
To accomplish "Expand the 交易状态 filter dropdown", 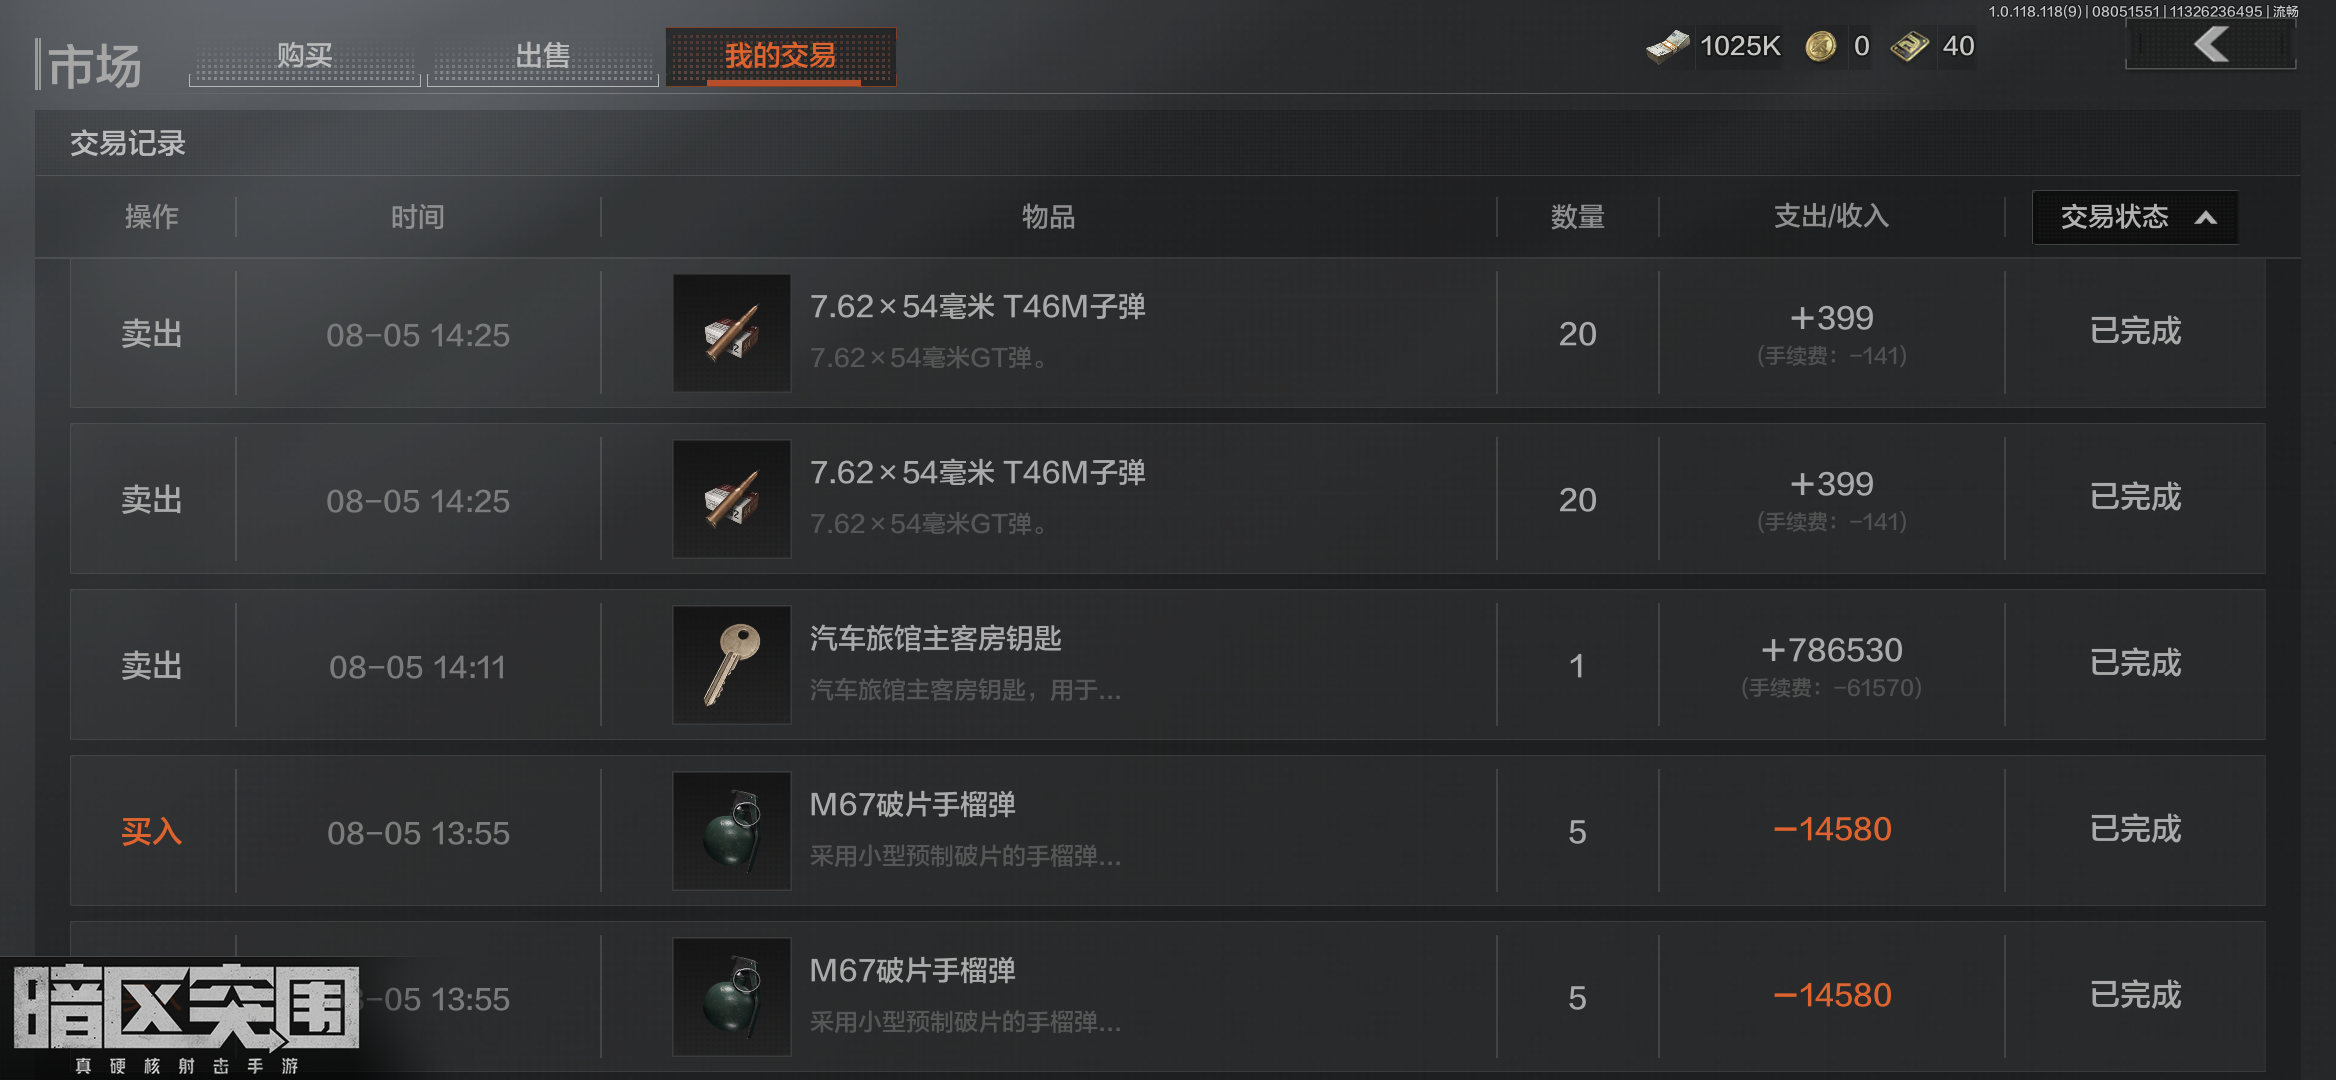I will pos(2135,217).
